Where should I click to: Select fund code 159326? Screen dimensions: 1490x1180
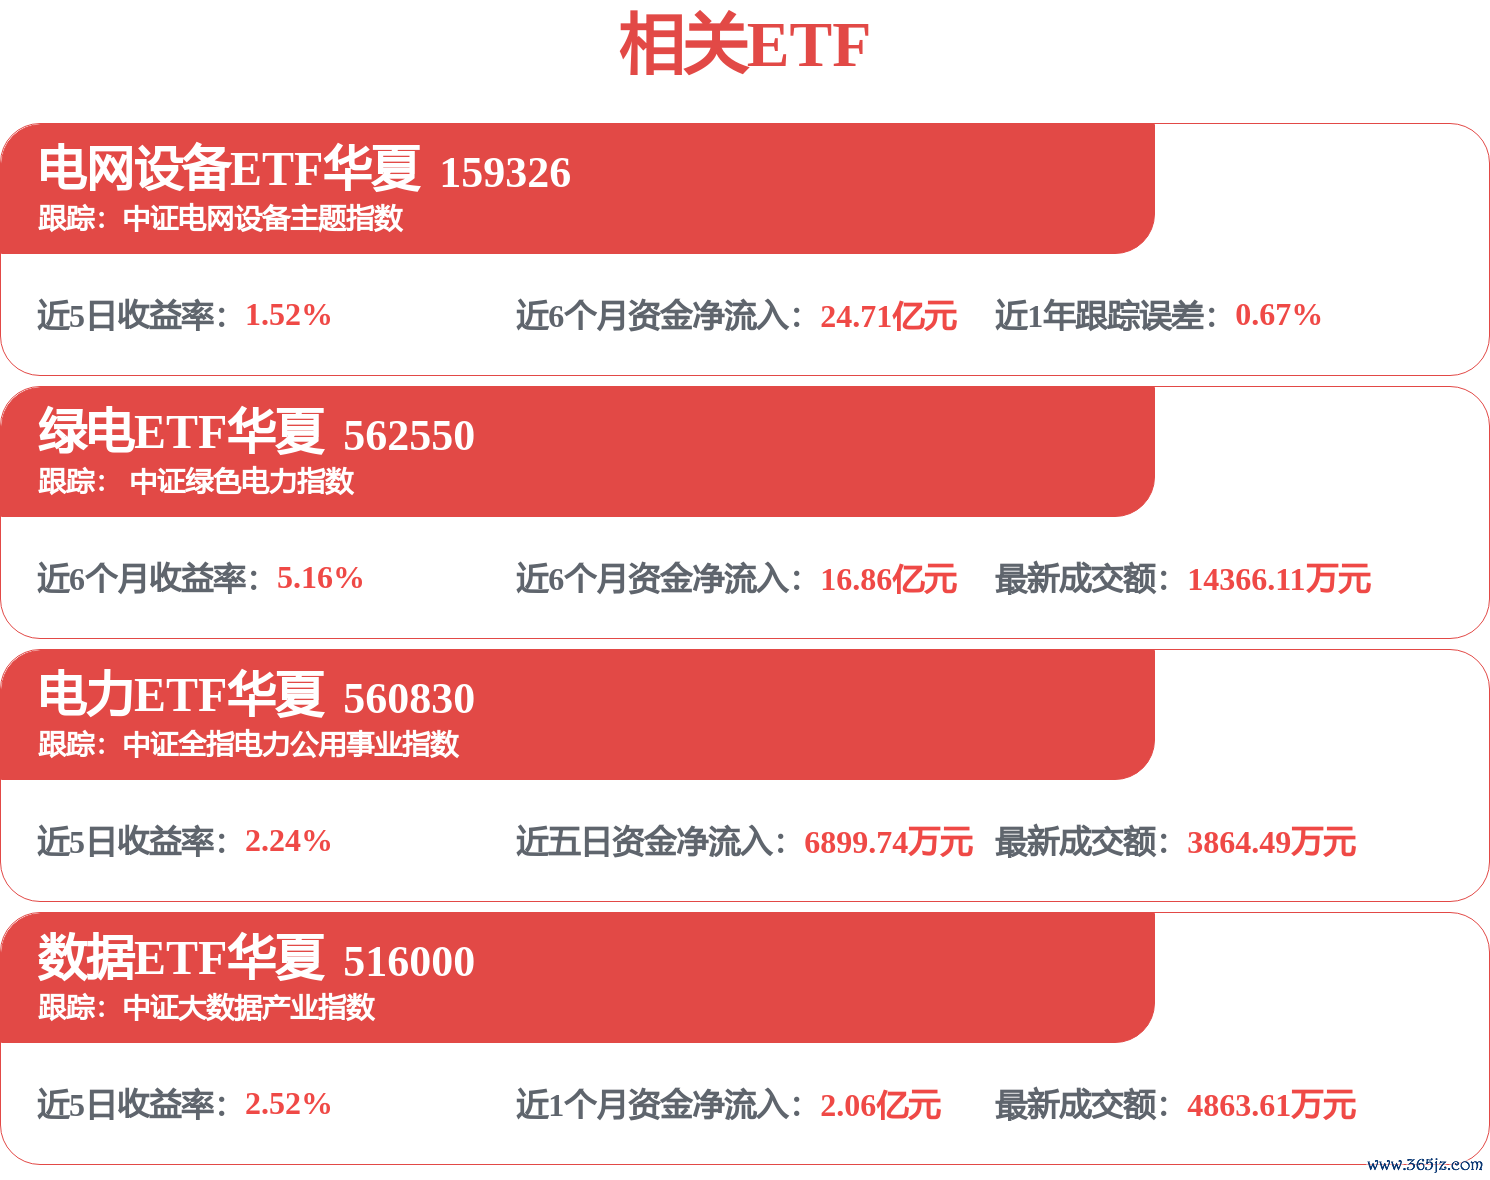[505, 173]
